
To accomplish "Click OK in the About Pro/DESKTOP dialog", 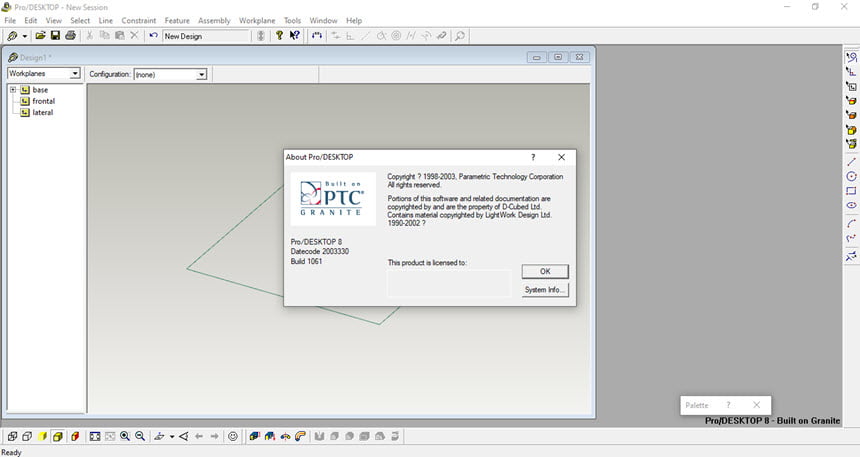I will [x=545, y=271].
